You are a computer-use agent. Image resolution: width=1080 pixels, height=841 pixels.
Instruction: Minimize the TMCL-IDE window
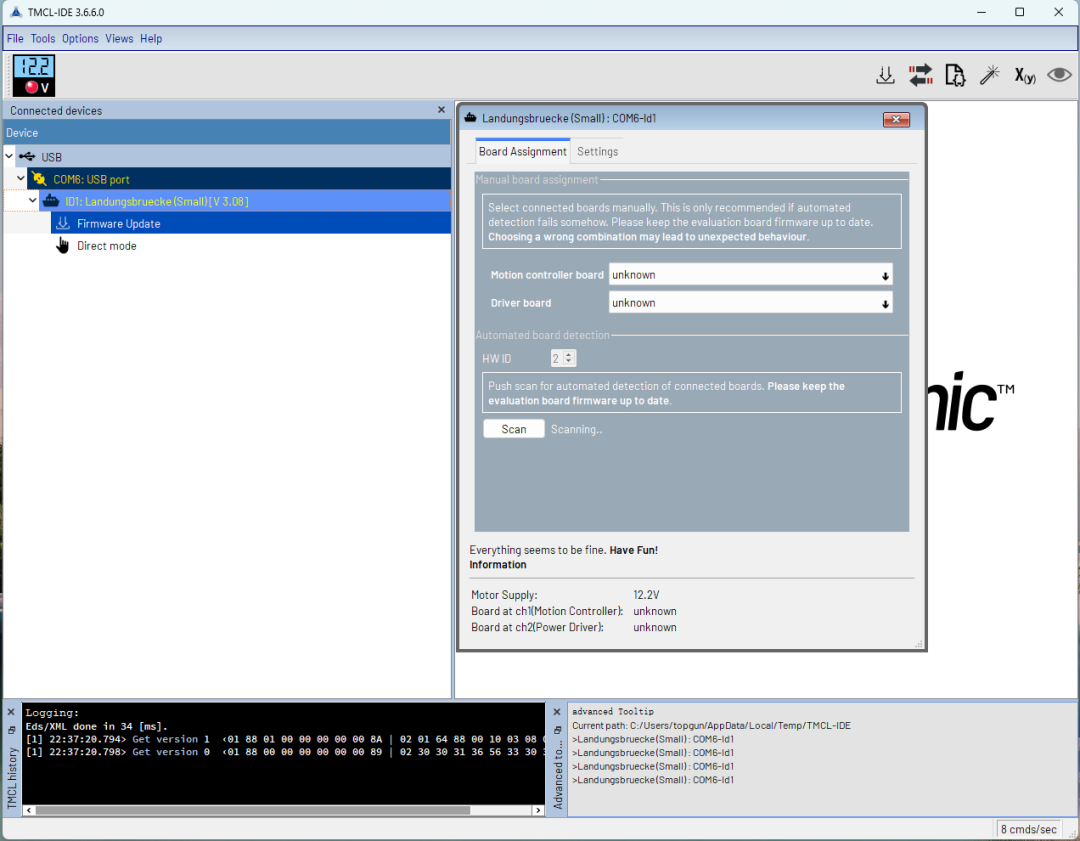[x=982, y=12]
